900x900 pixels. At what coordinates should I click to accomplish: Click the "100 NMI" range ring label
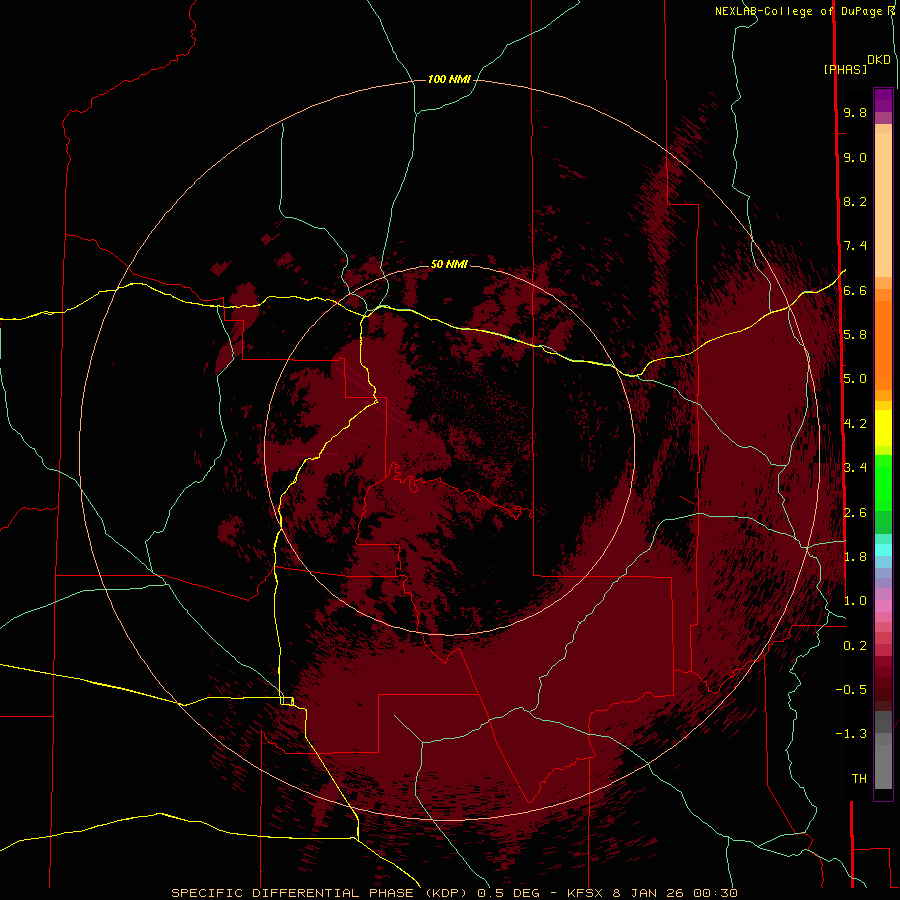449,79
